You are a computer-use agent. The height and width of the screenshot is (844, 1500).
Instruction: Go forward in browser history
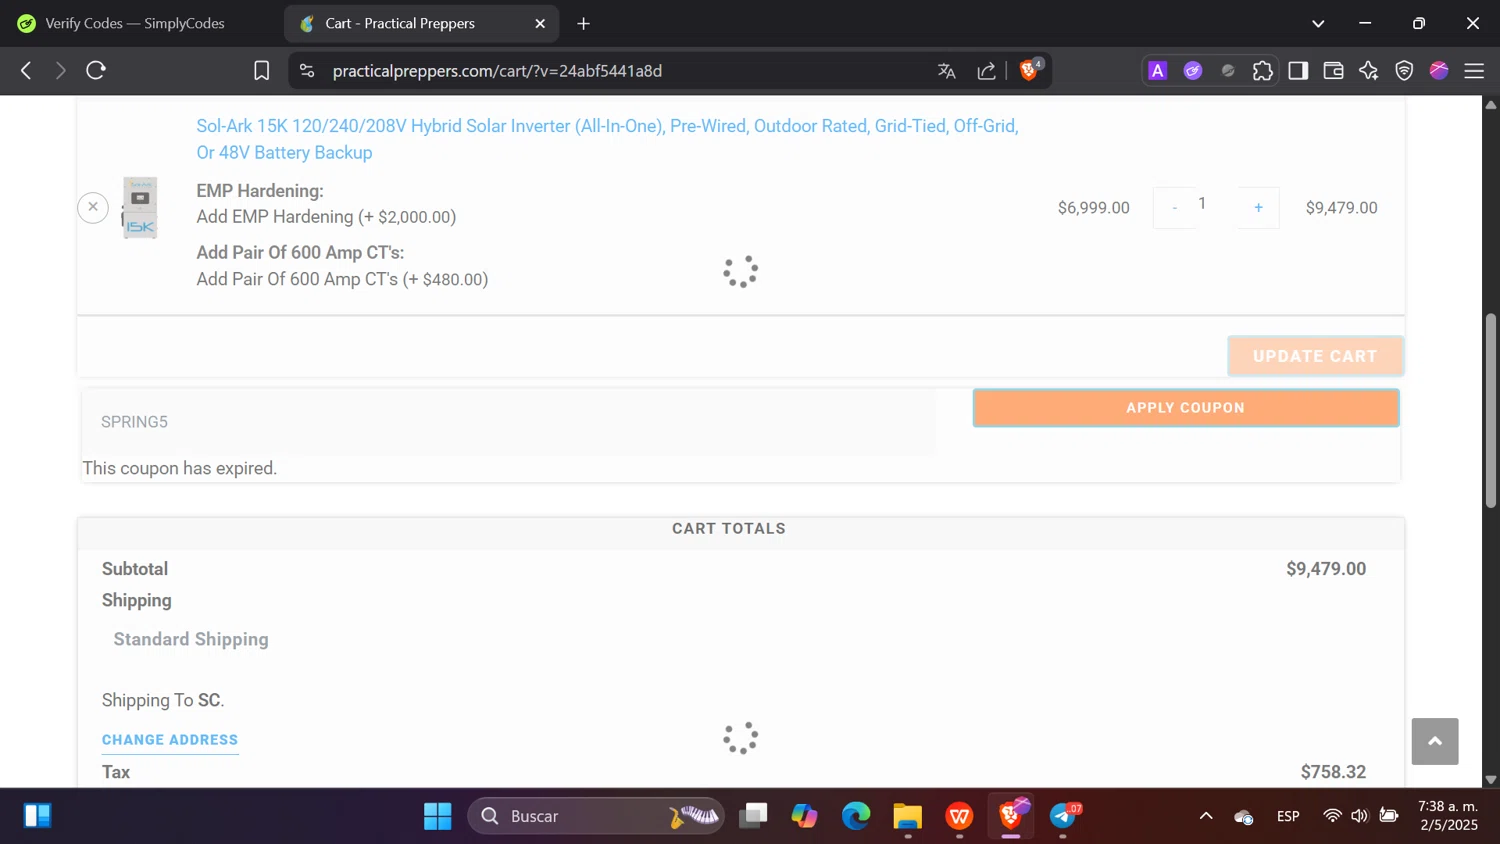point(60,70)
